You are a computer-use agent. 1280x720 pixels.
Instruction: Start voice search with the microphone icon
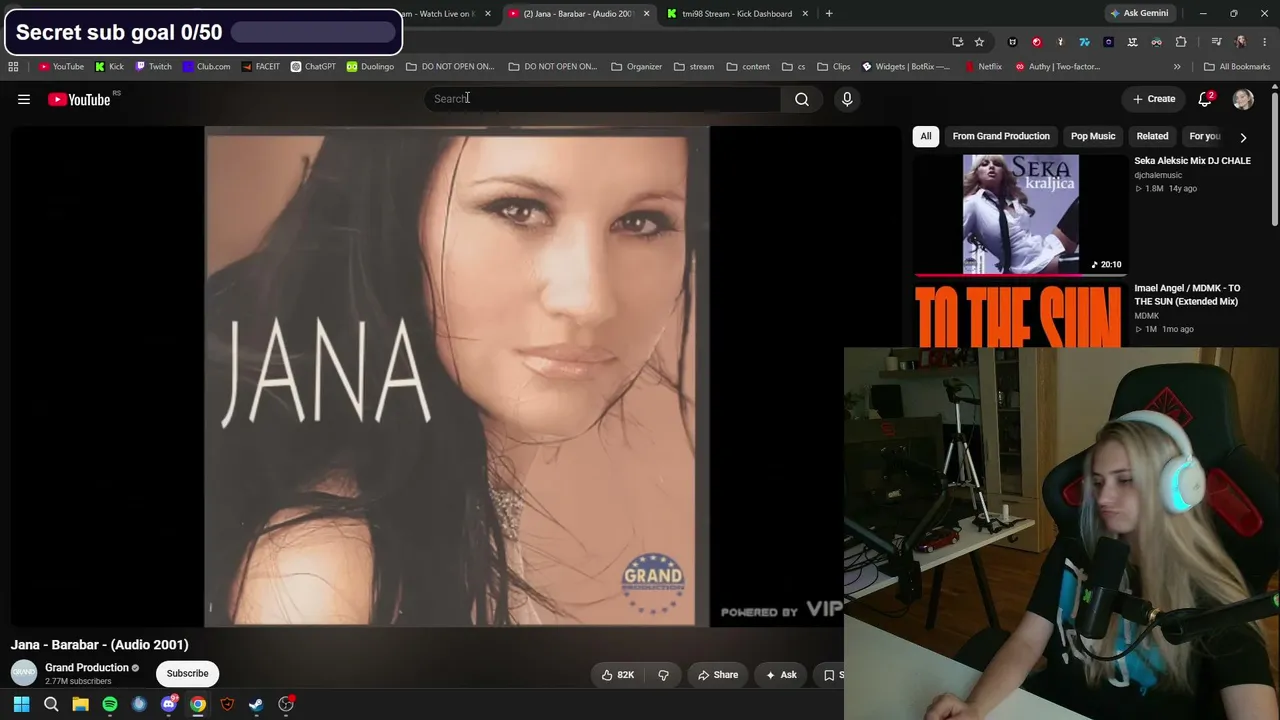pyautogui.click(x=847, y=99)
